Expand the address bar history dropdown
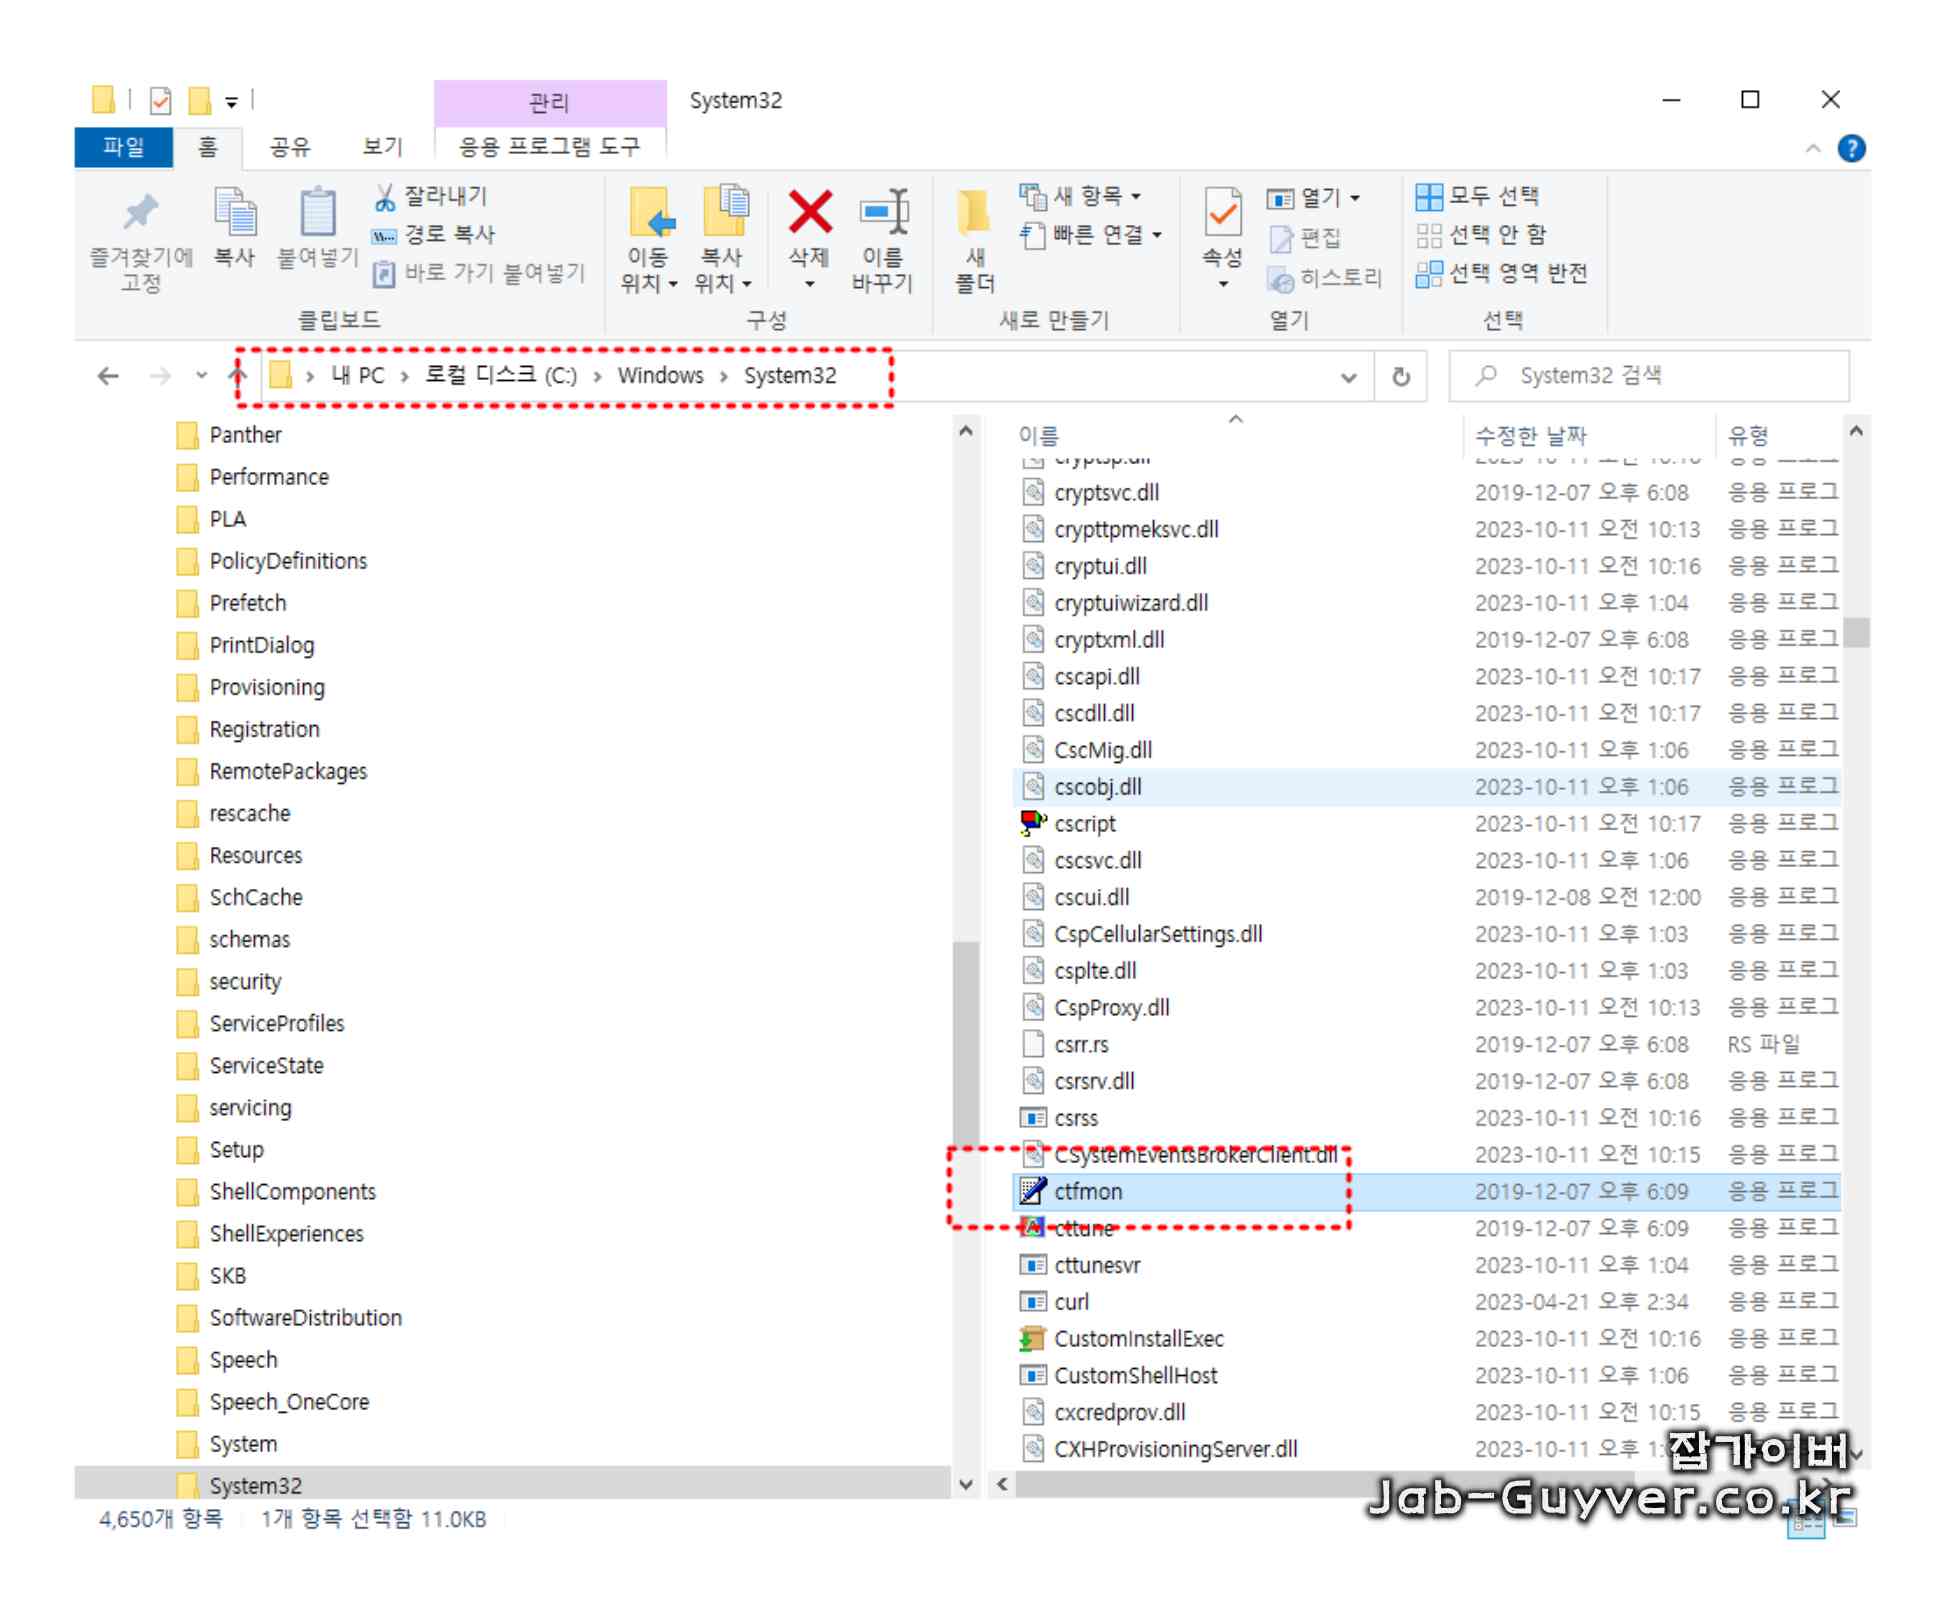 [x=1348, y=377]
